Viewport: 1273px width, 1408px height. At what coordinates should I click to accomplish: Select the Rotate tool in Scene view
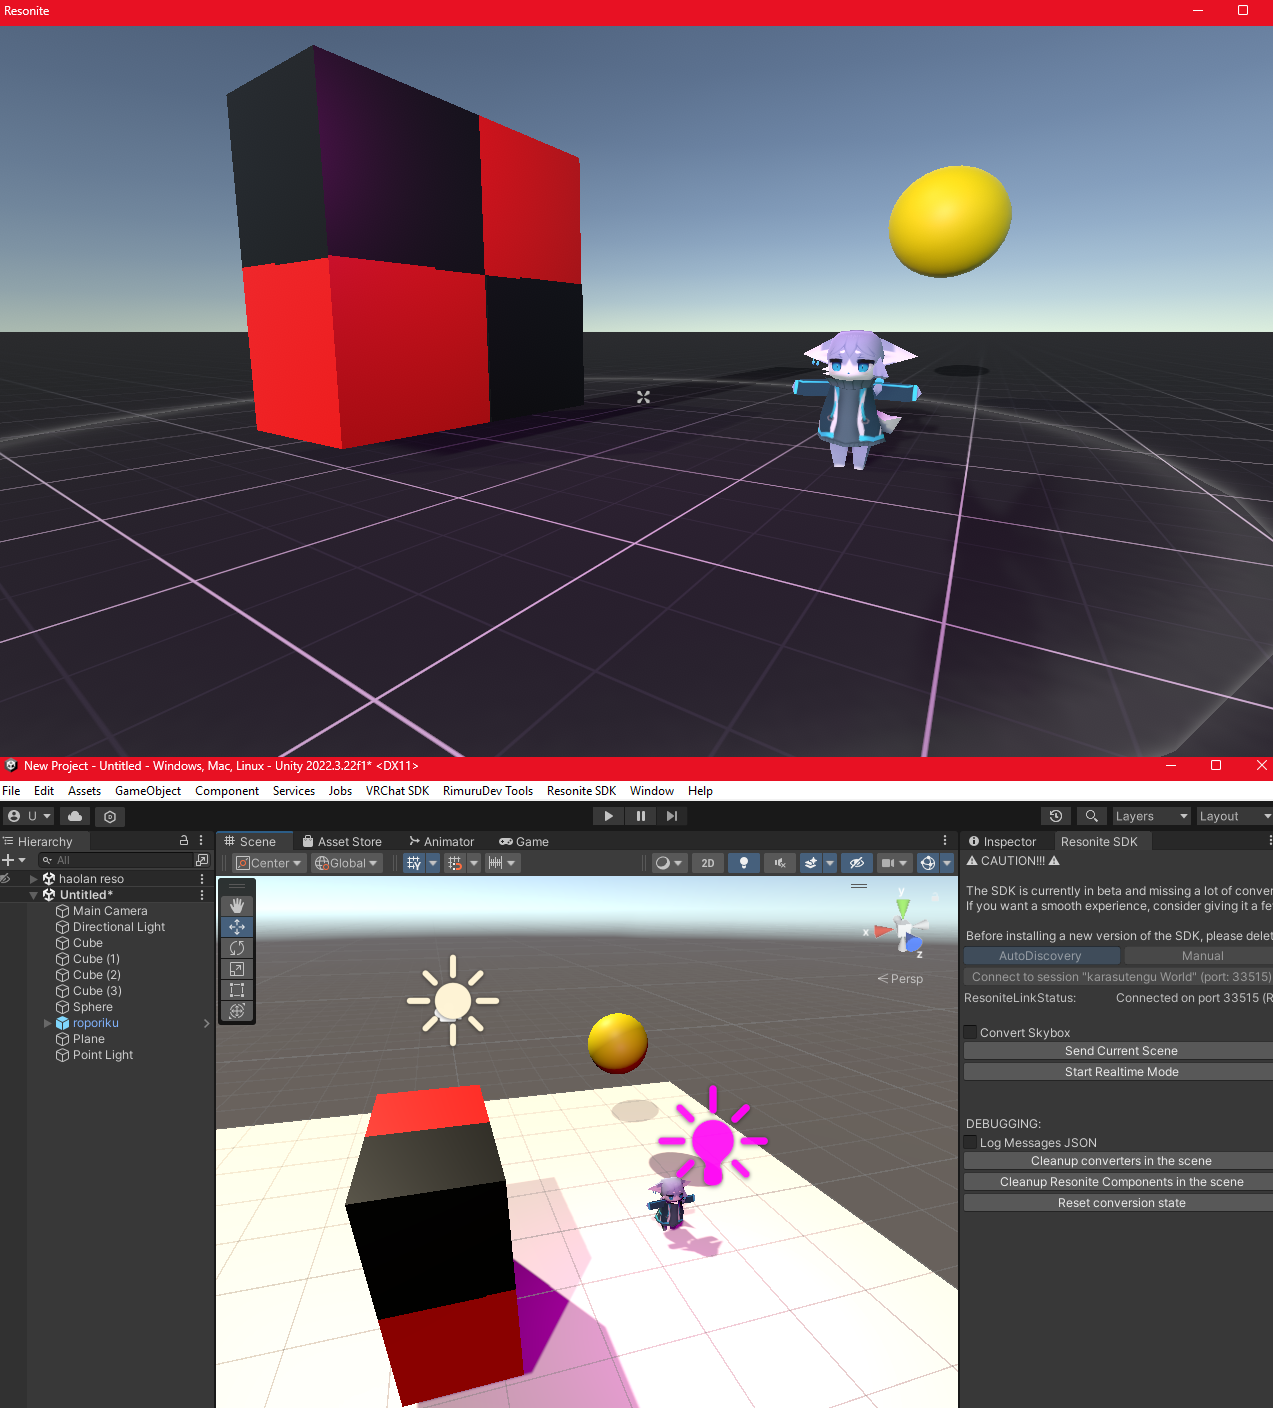pyautogui.click(x=237, y=948)
